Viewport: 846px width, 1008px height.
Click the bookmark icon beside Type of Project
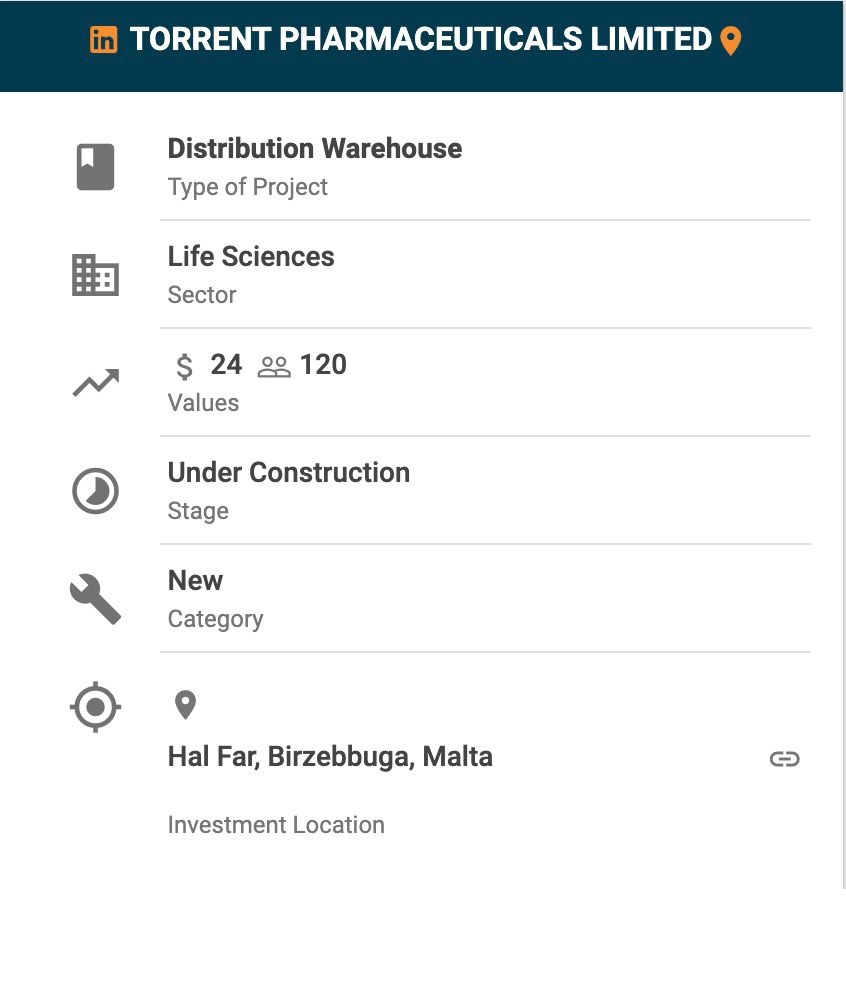coord(96,167)
